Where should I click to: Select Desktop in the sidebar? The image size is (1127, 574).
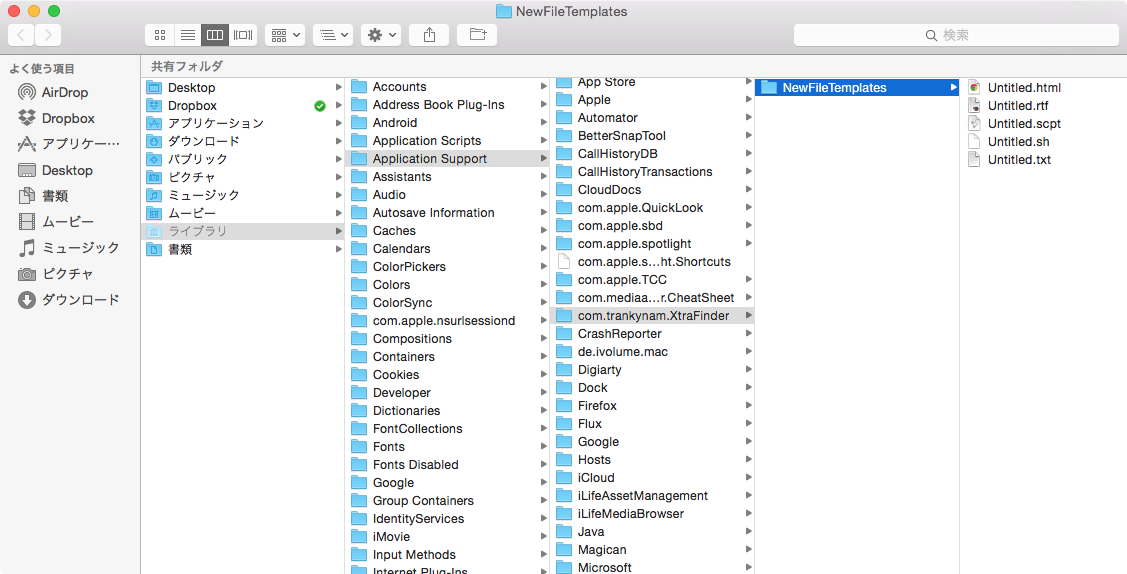(x=67, y=170)
